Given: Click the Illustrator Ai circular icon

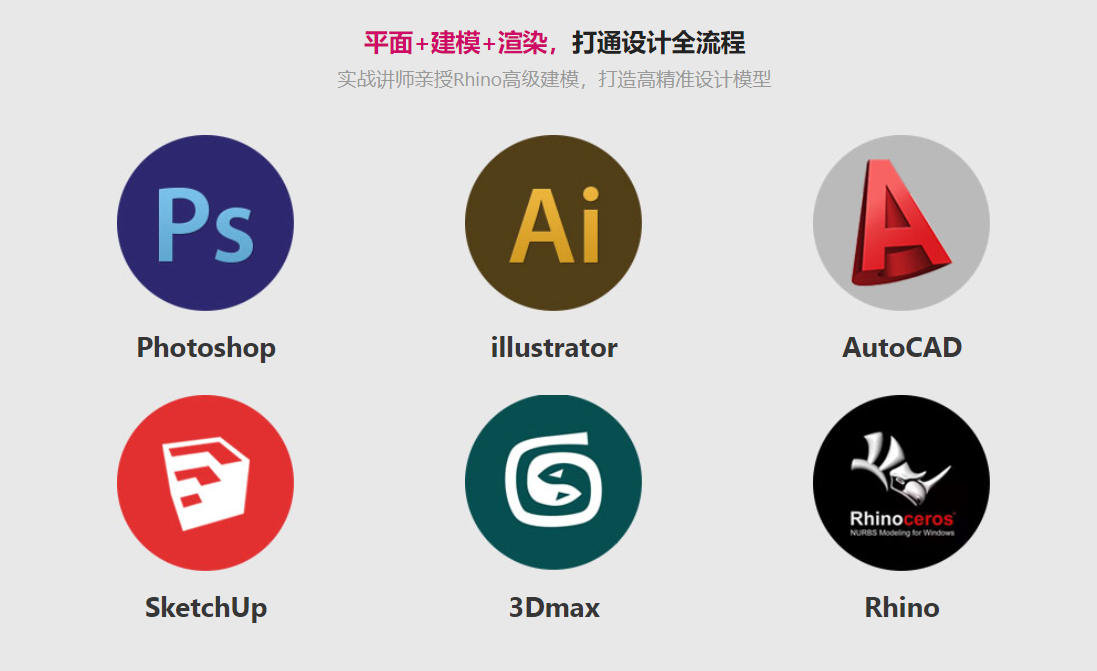Looking at the screenshot, I should click(553, 223).
